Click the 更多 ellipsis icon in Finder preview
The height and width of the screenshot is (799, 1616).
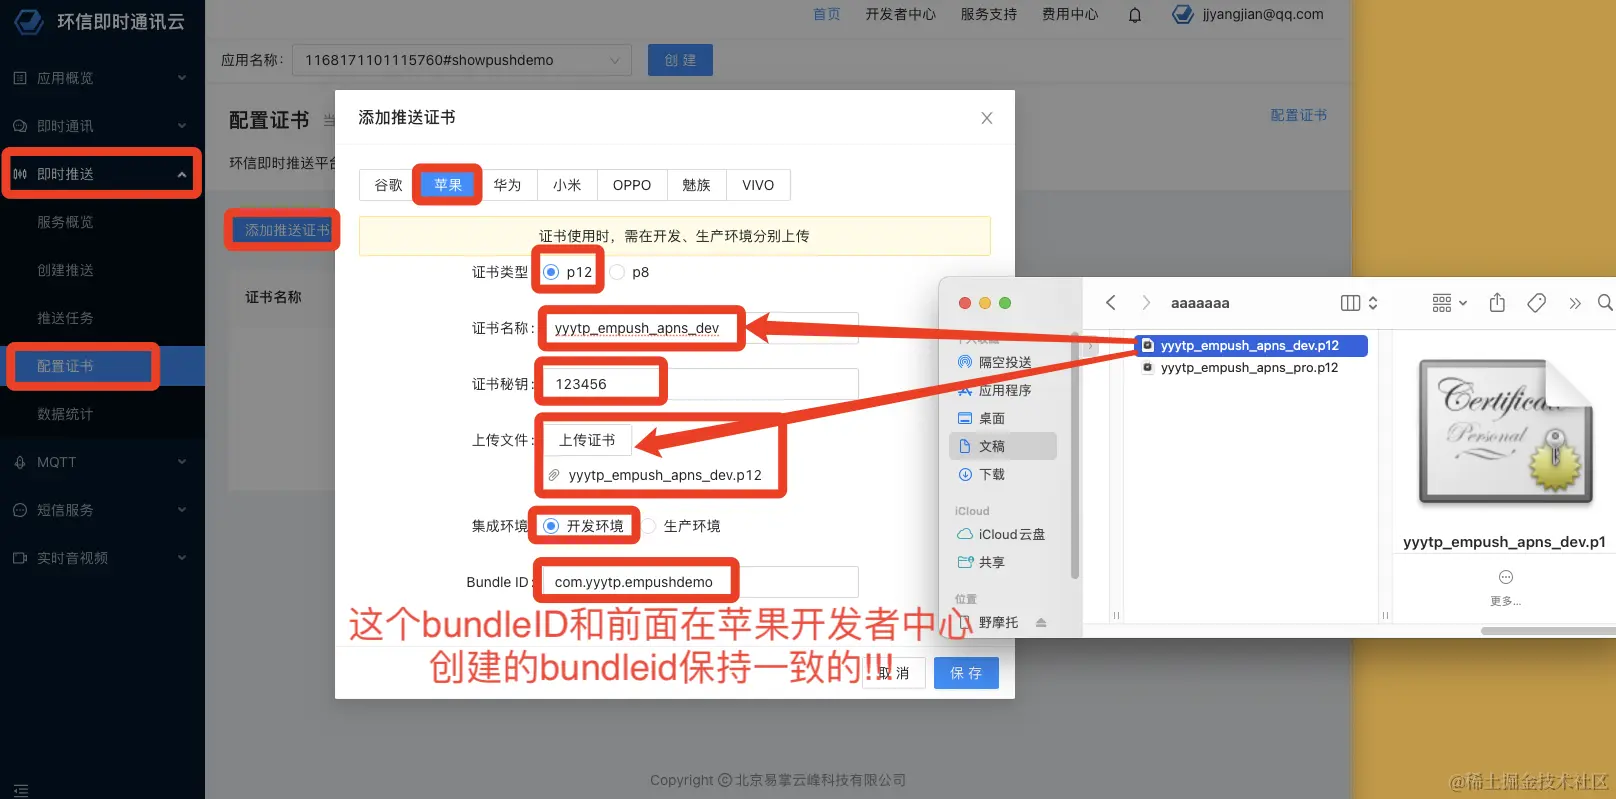[1506, 577]
